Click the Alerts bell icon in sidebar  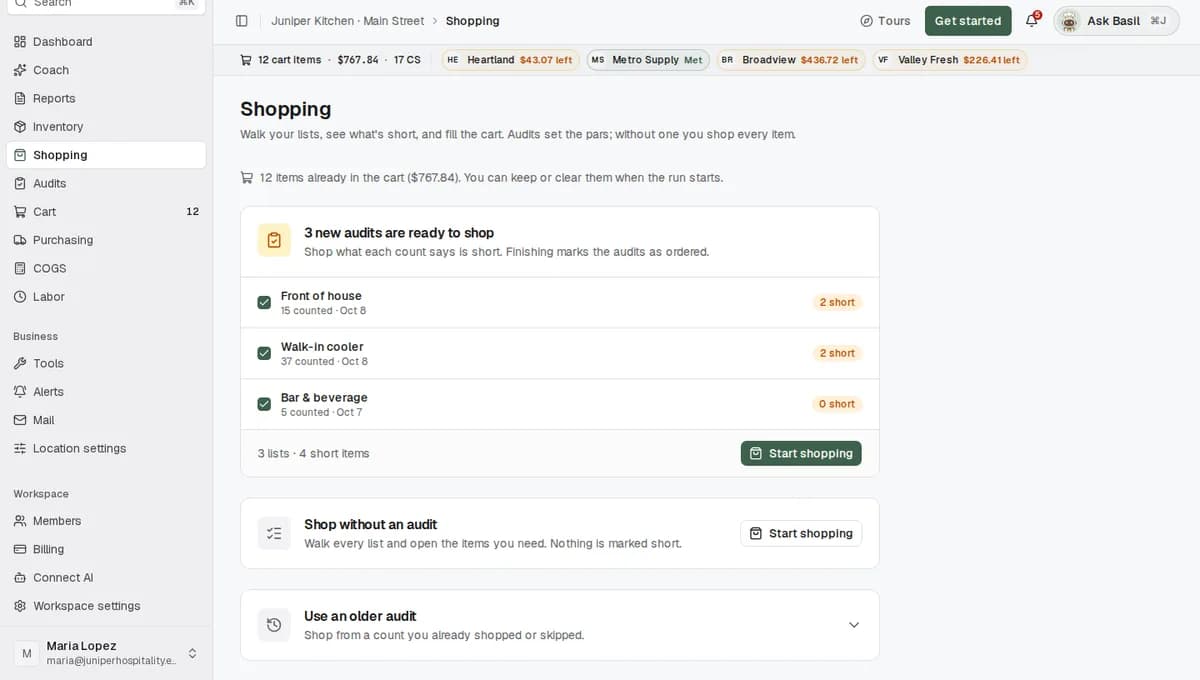pos(20,392)
